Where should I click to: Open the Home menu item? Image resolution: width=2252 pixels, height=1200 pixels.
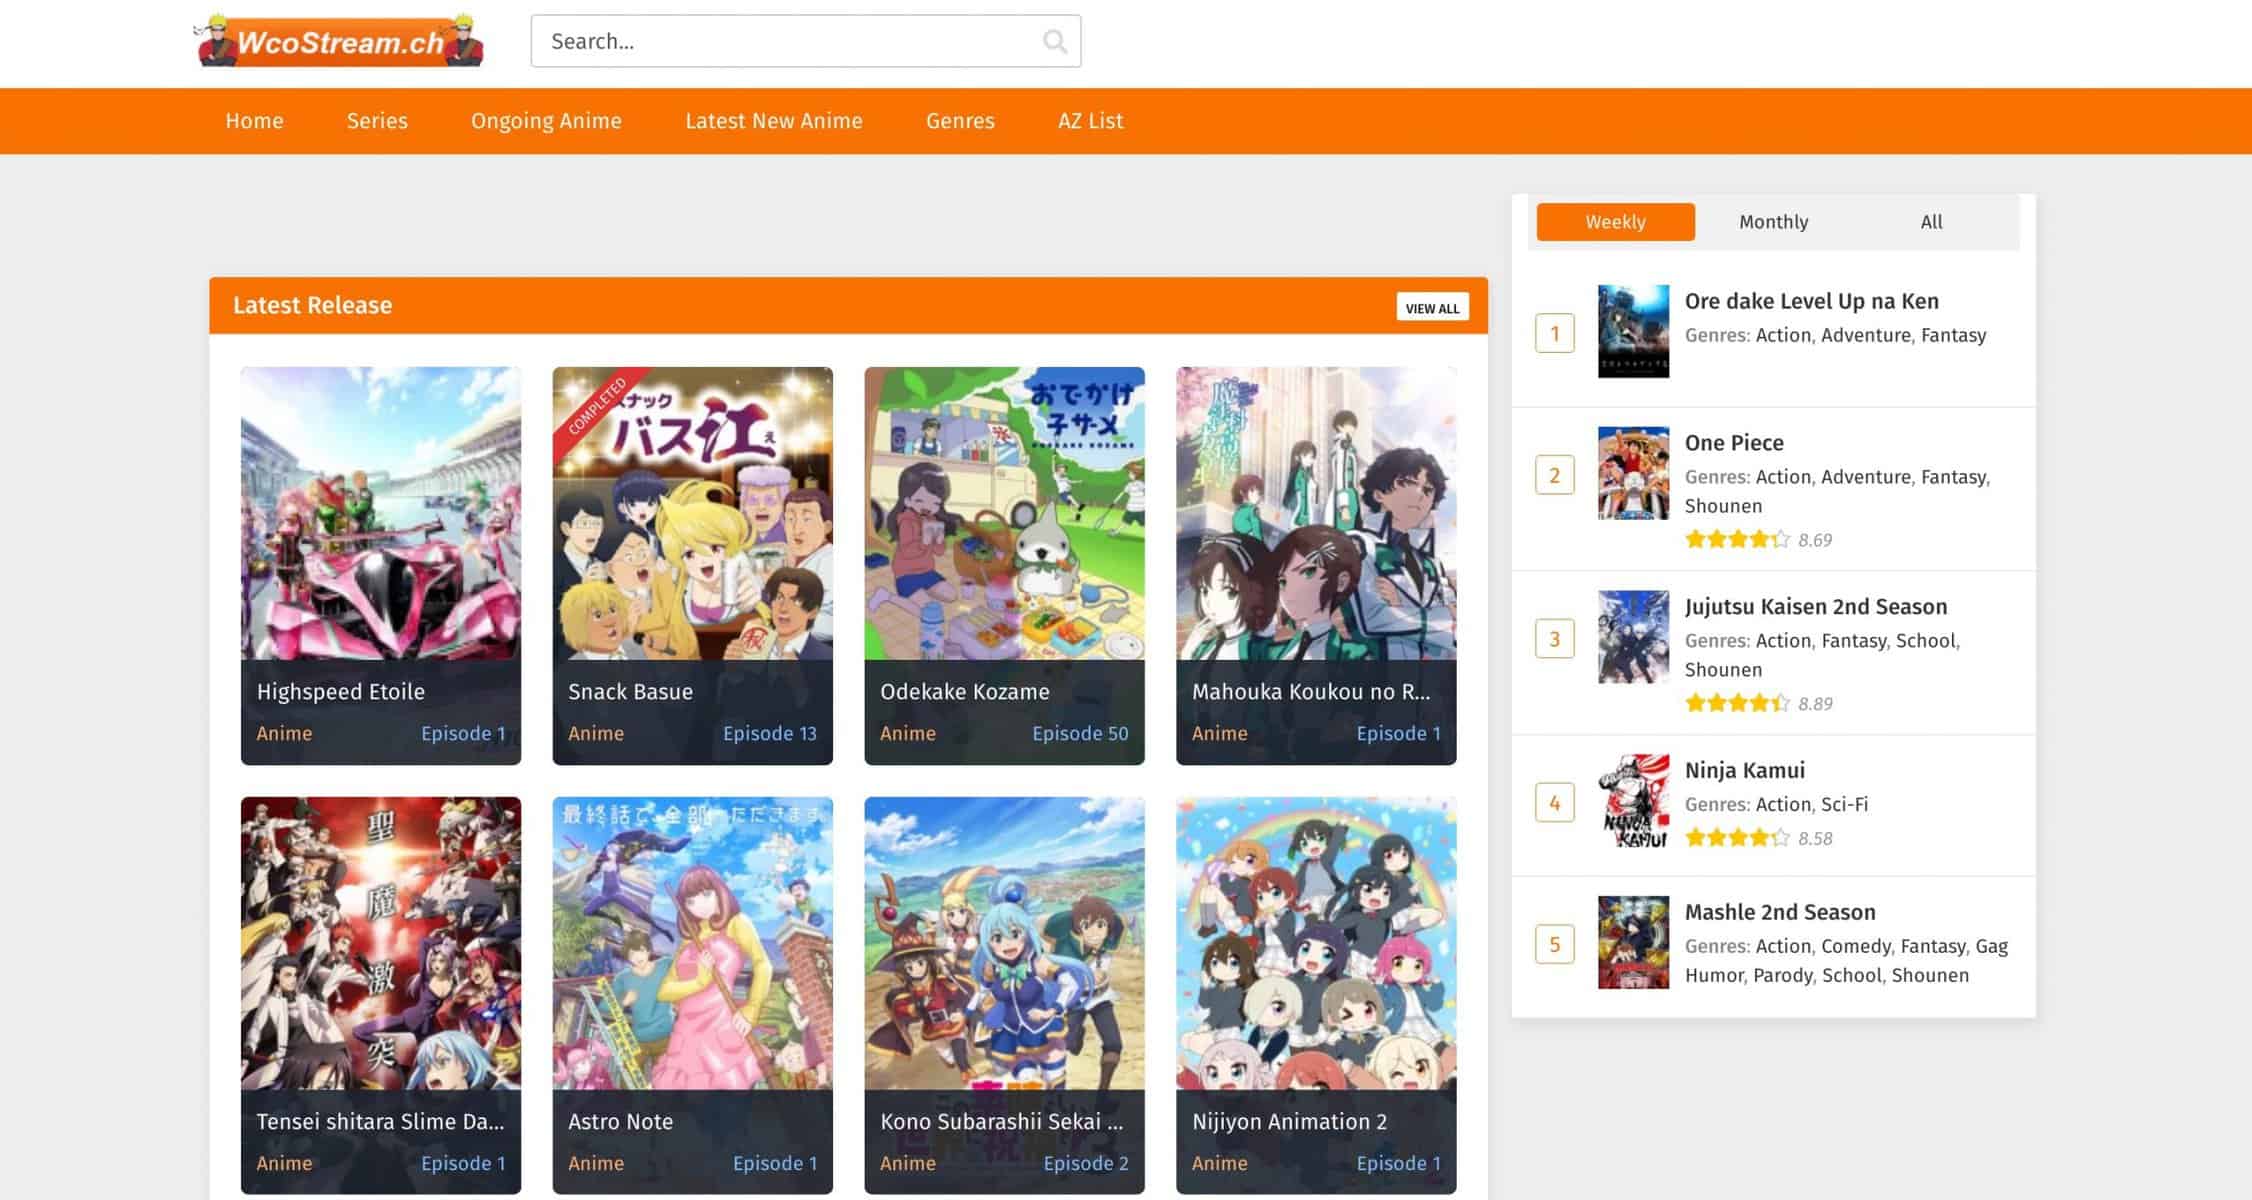pos(254,121)
